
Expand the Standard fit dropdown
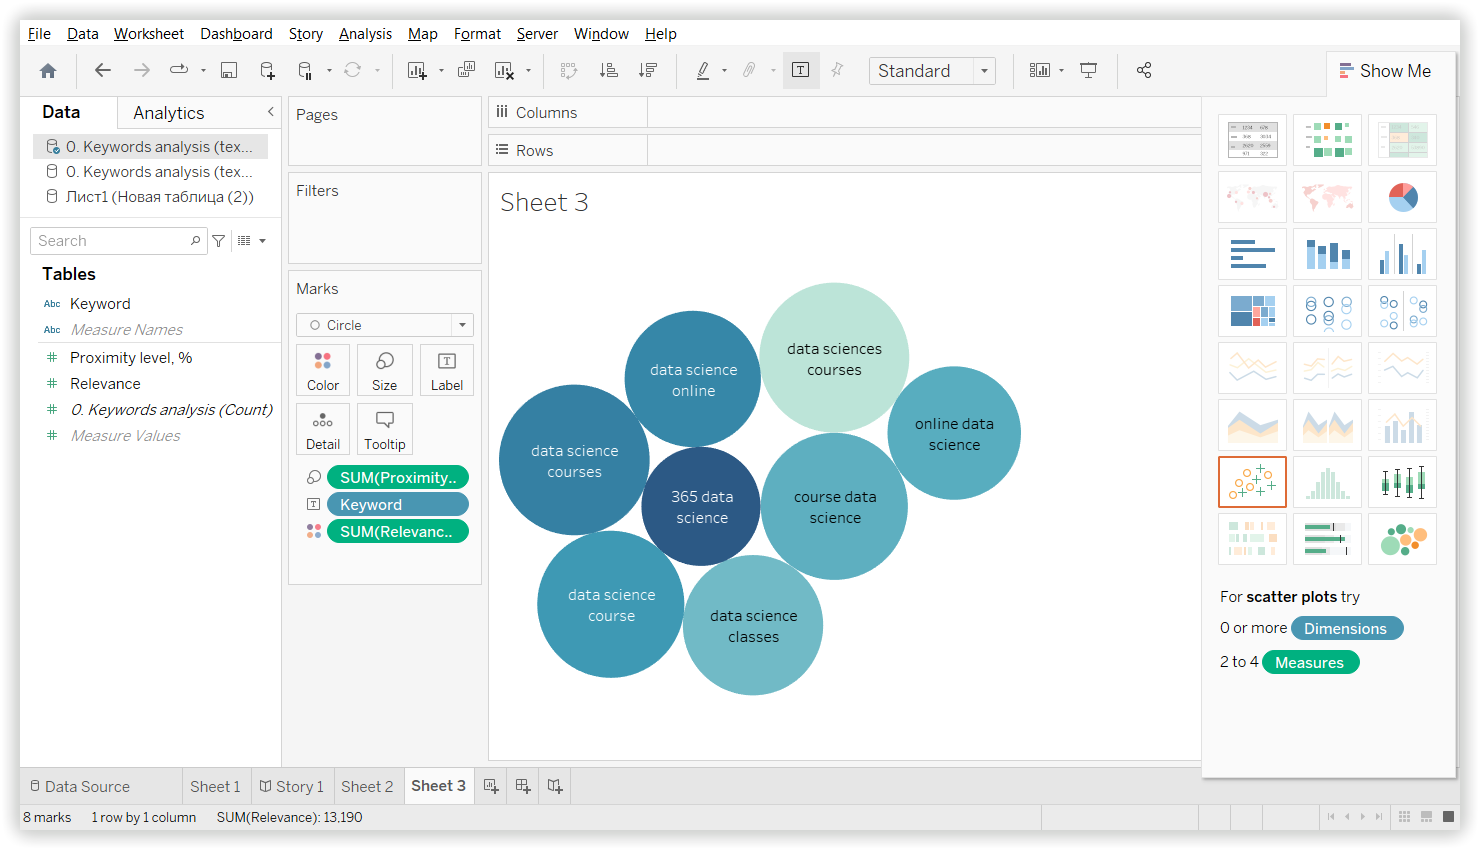[984, 71]
